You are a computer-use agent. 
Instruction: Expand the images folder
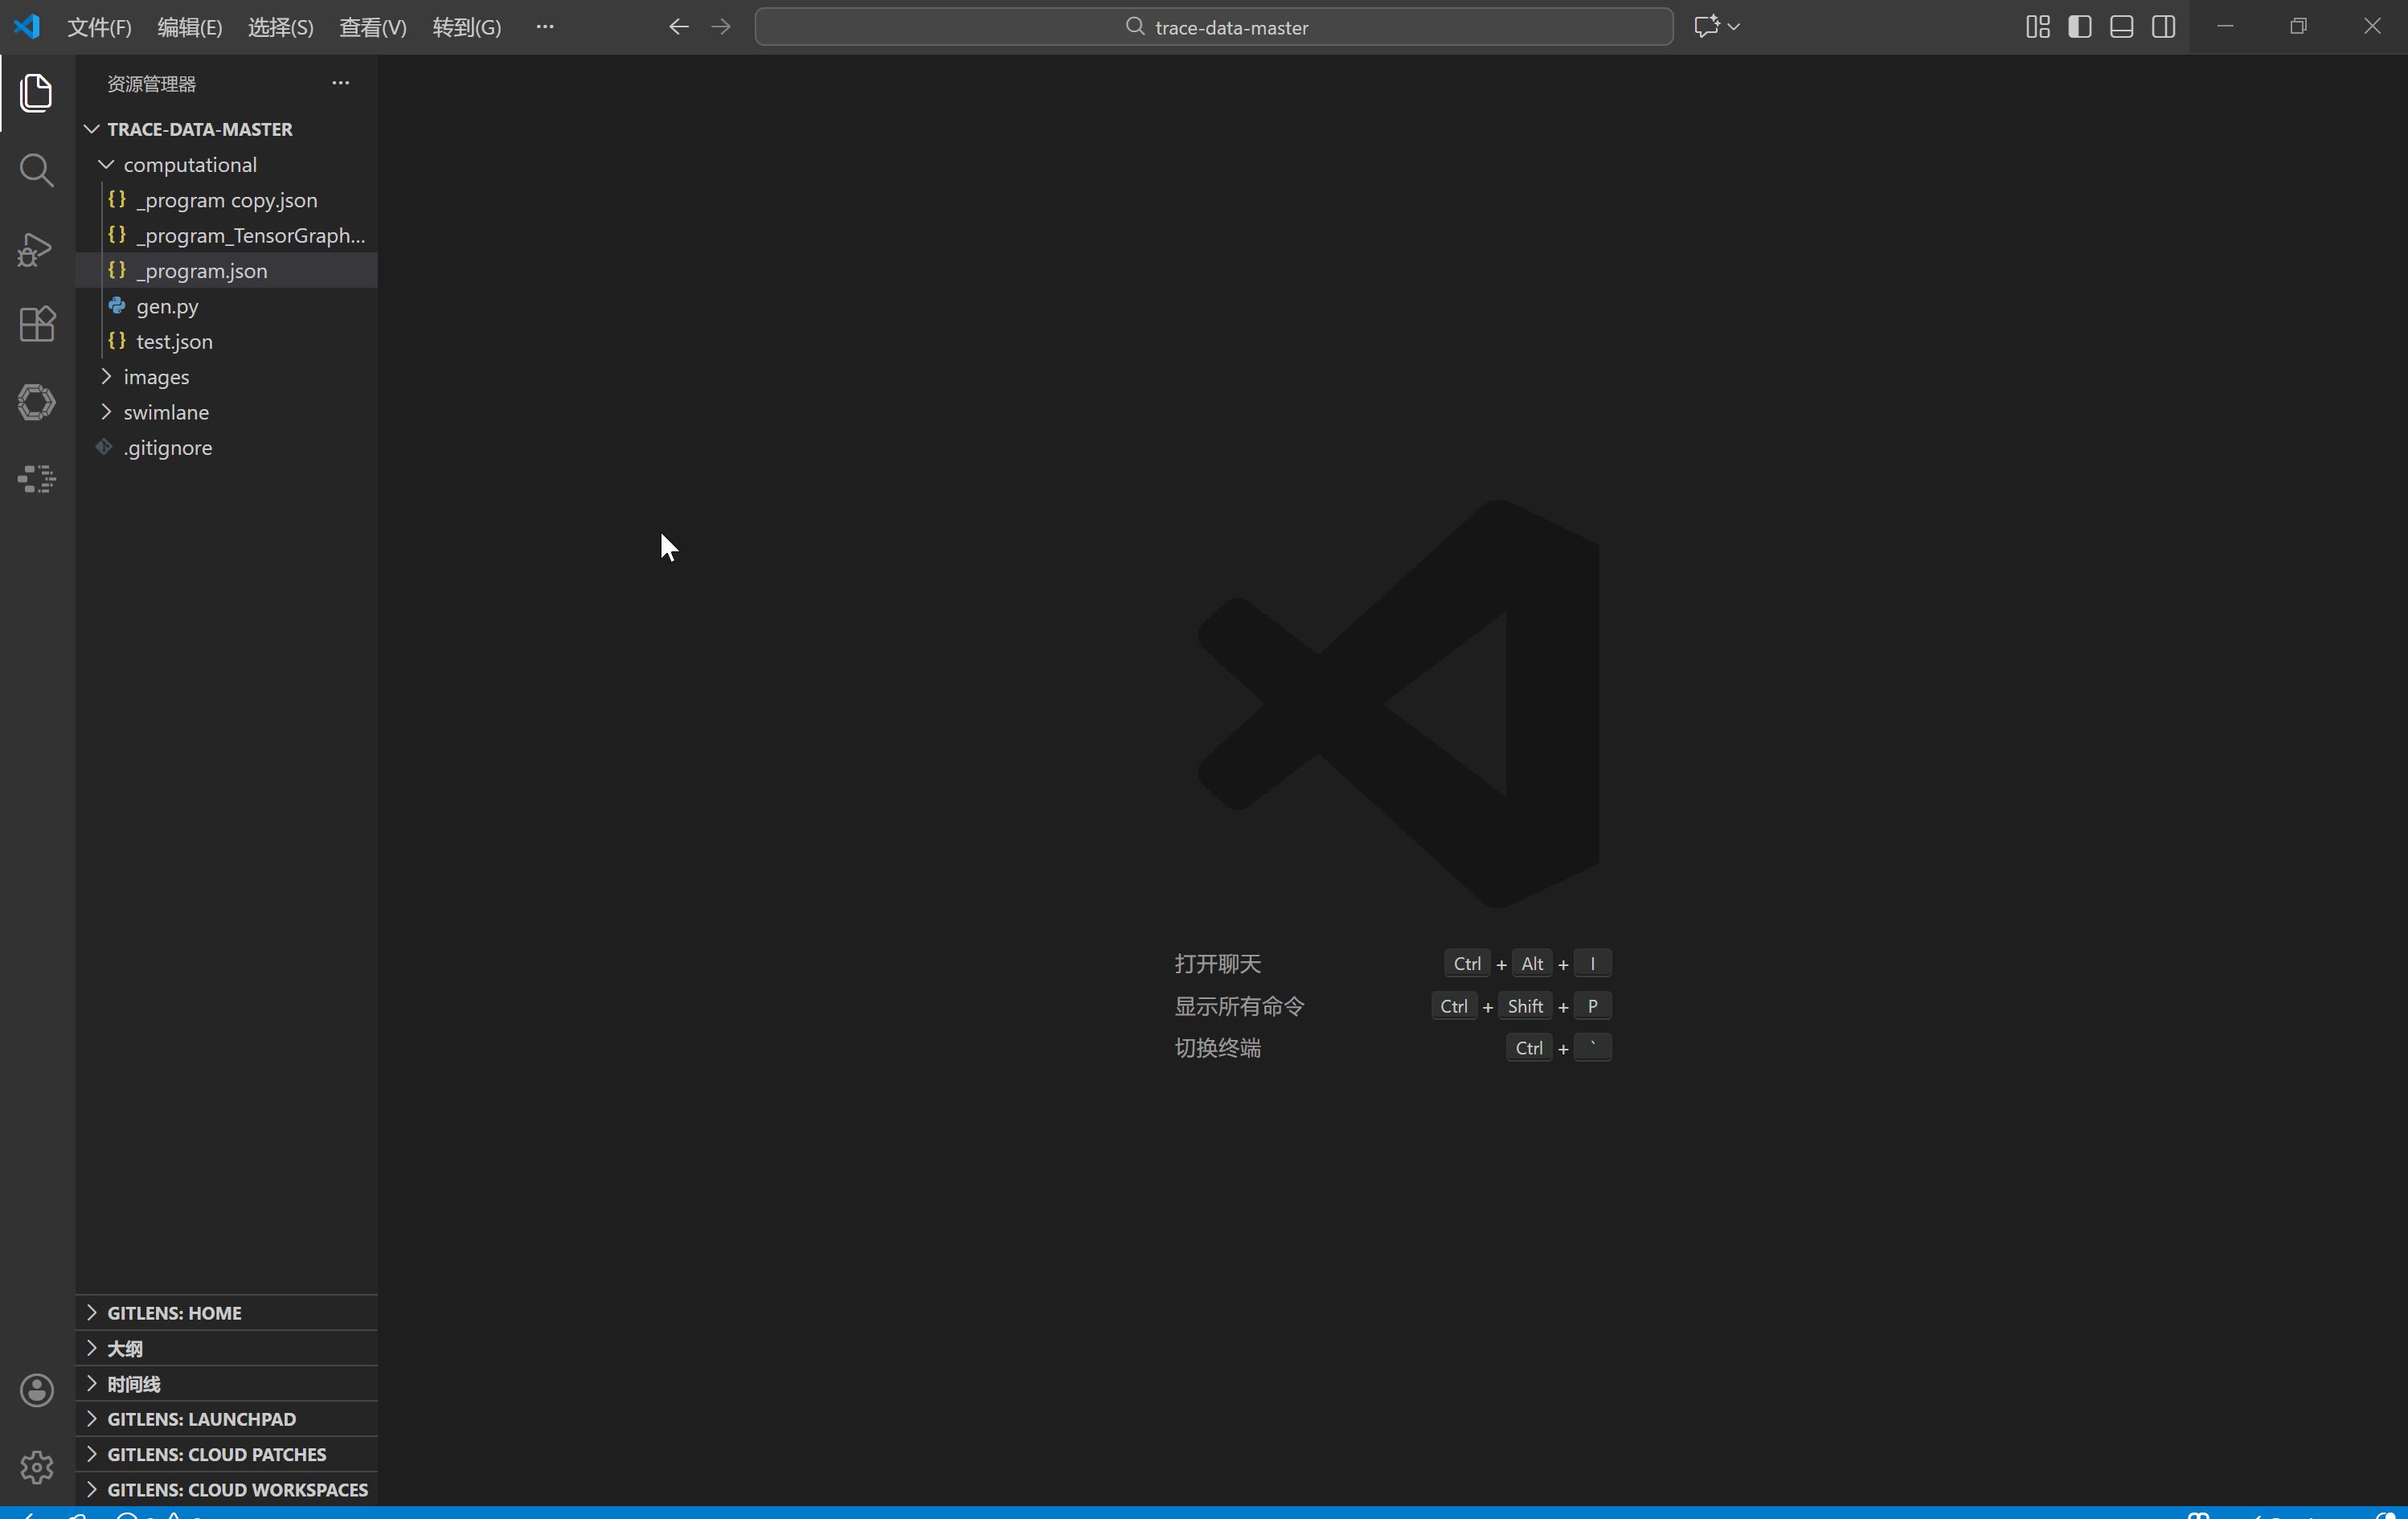[156, 377]
